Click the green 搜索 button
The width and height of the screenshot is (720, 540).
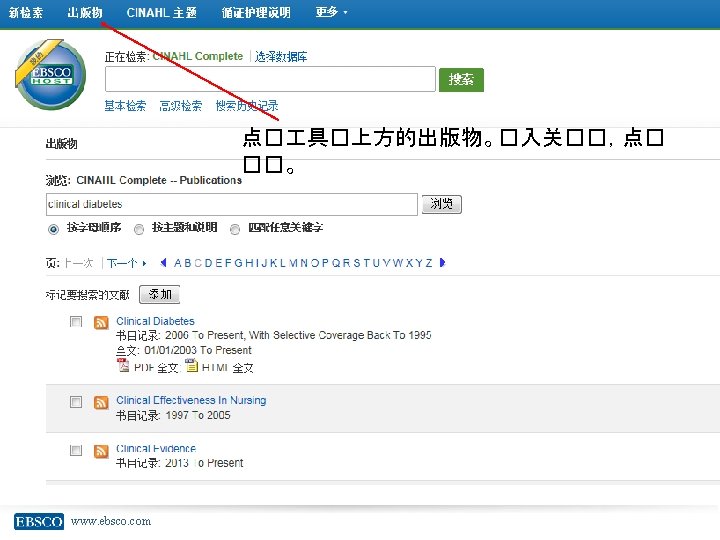point(461,79)
